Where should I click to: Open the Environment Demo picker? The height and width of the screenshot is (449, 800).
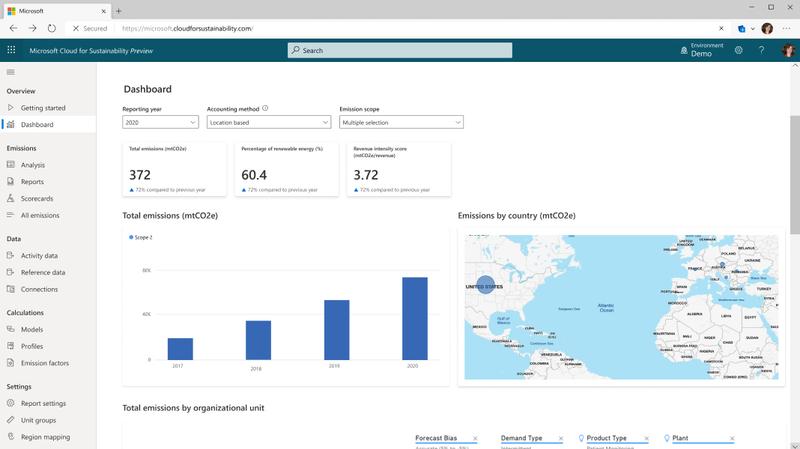(x=700, y=50)
